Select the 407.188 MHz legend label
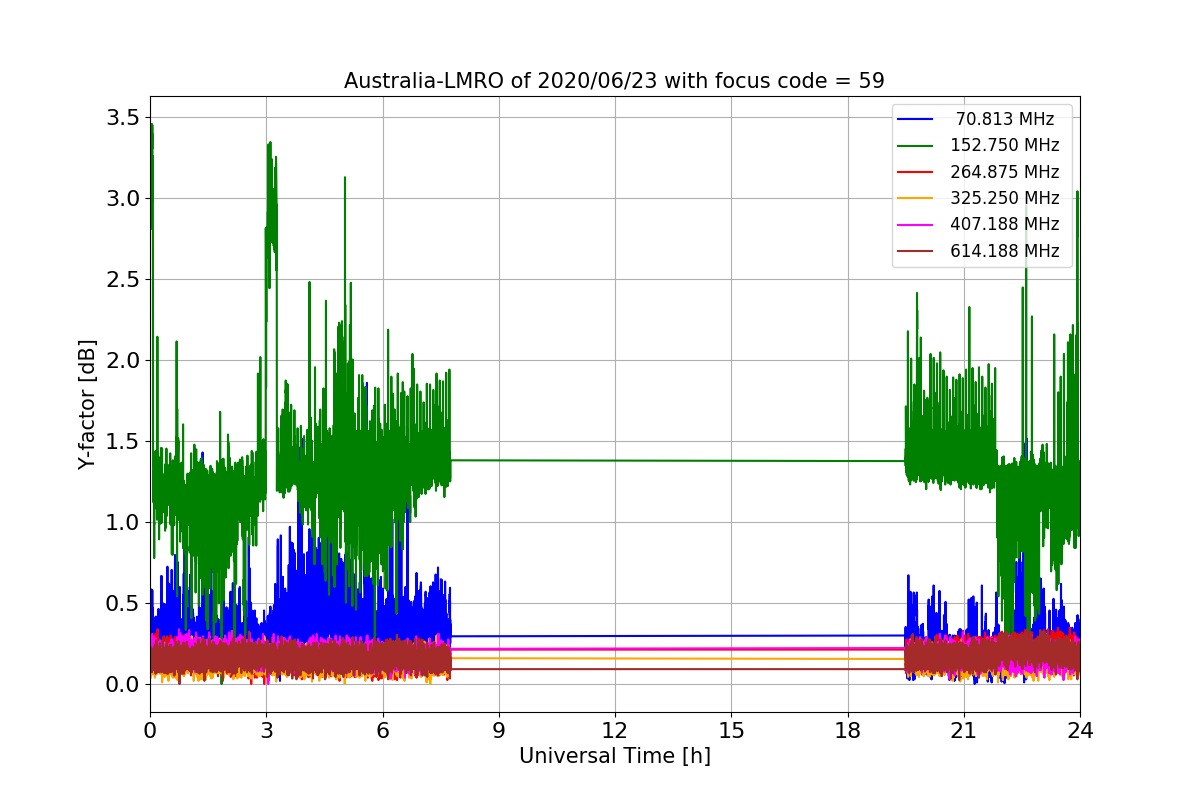The width and height of the screenshot is (1200, 800). click(x=1005, y=225)
